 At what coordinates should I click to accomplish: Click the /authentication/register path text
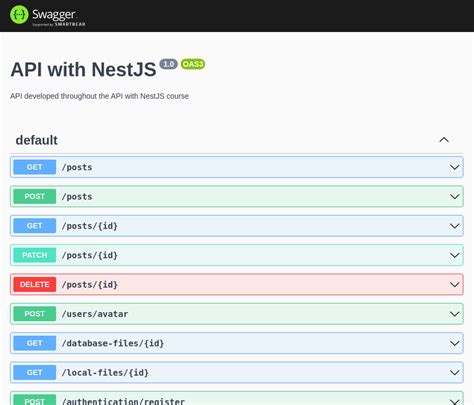pyautogui.click(x=123, y=401)
